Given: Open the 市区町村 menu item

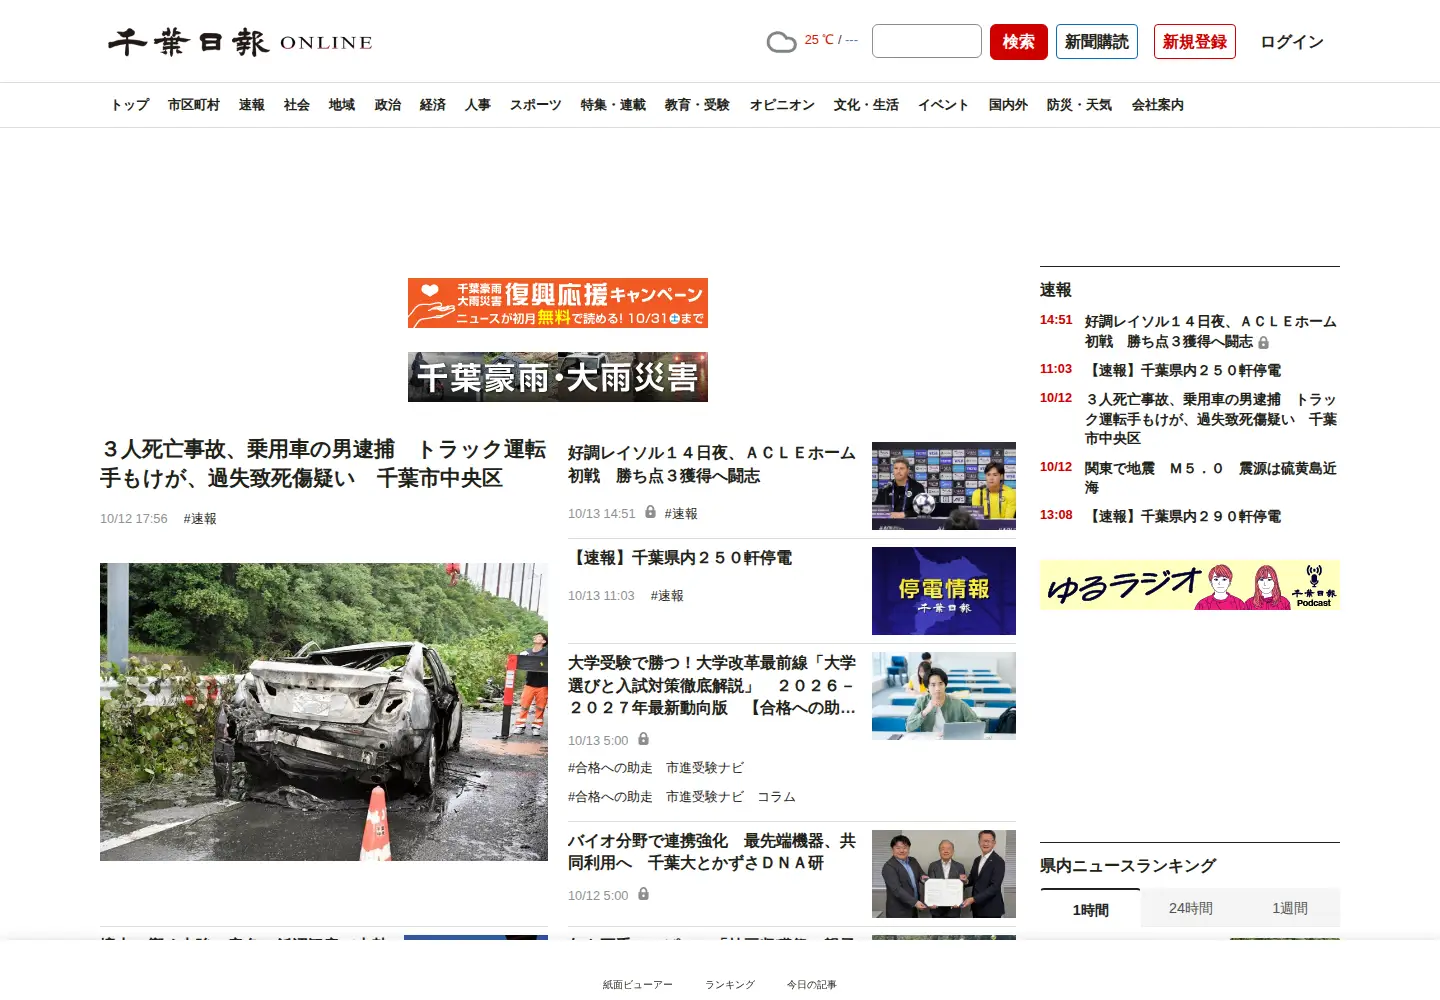Looking at the screenshot, I should [x=194, y=105].
